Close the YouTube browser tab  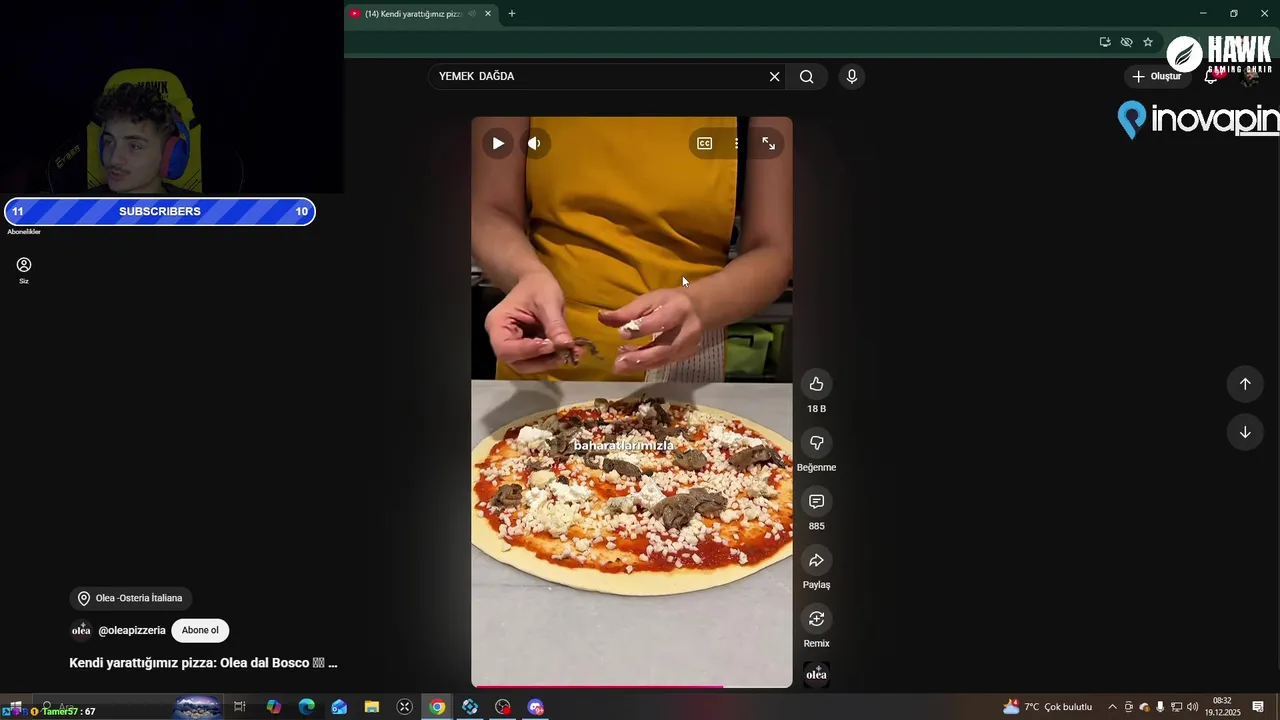(x=488, y=14)
